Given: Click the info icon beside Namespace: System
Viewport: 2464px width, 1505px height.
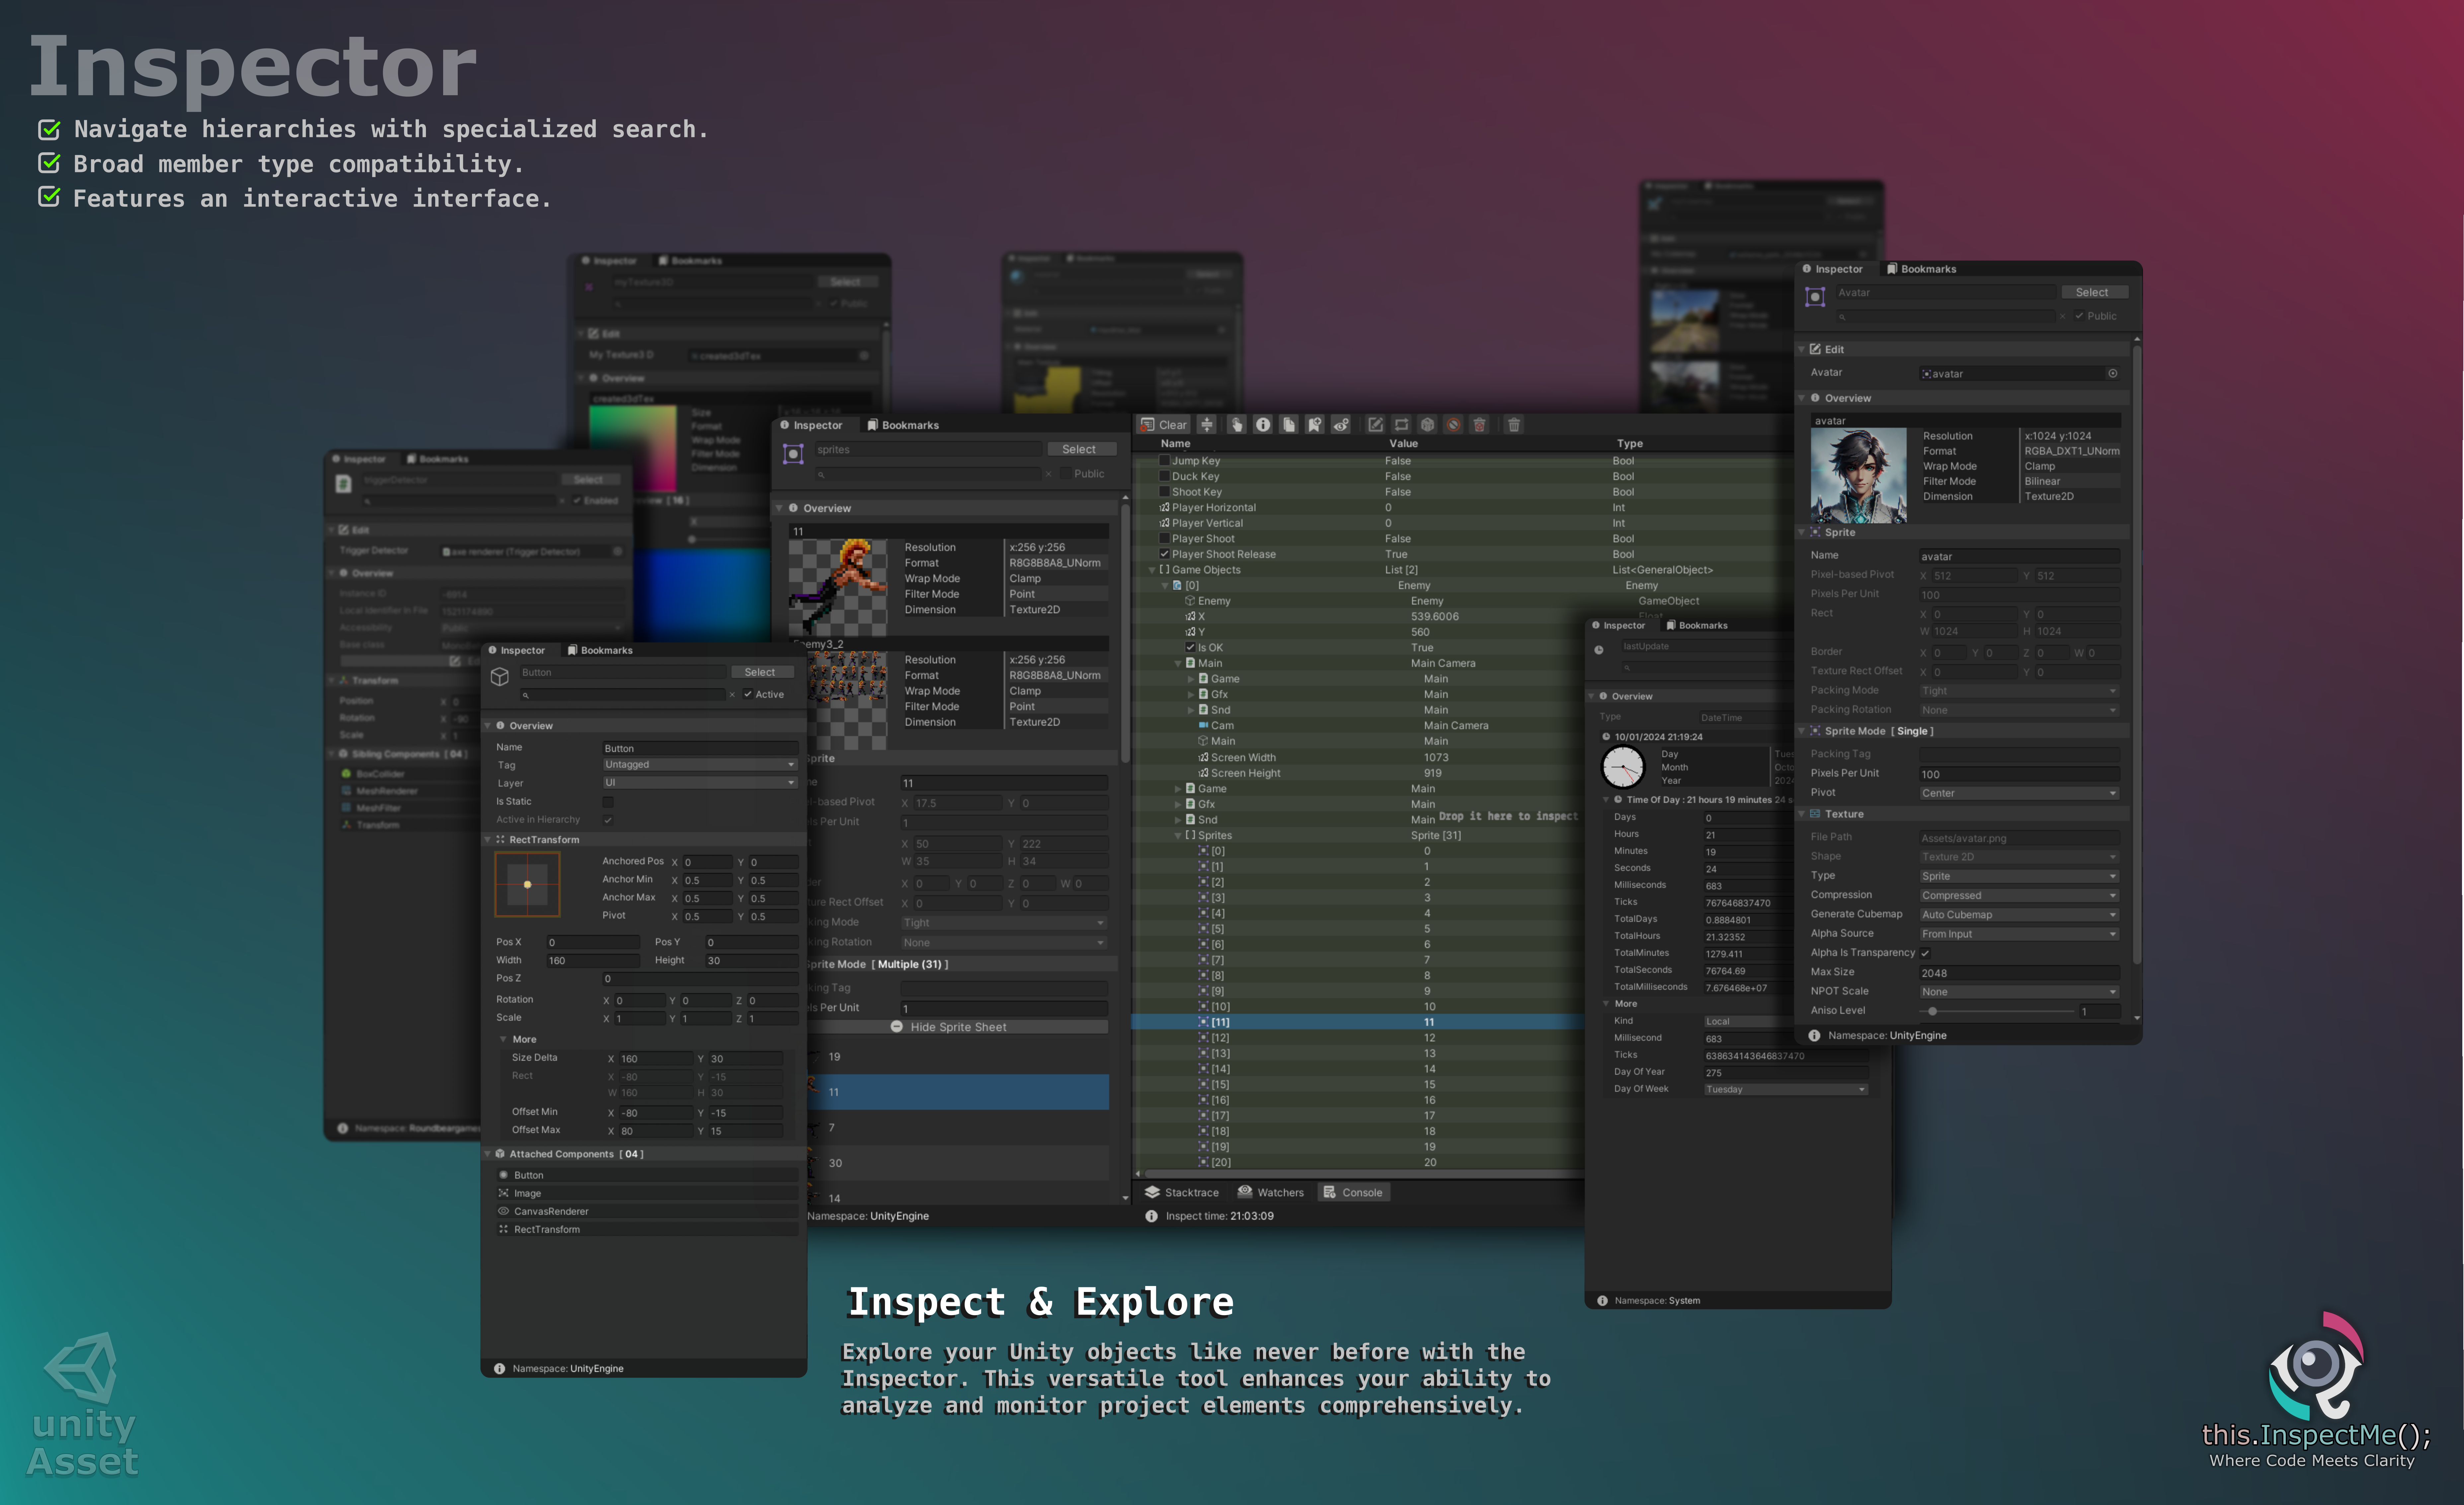Looking at the screenshot, I should [x=1602, y=1301].
